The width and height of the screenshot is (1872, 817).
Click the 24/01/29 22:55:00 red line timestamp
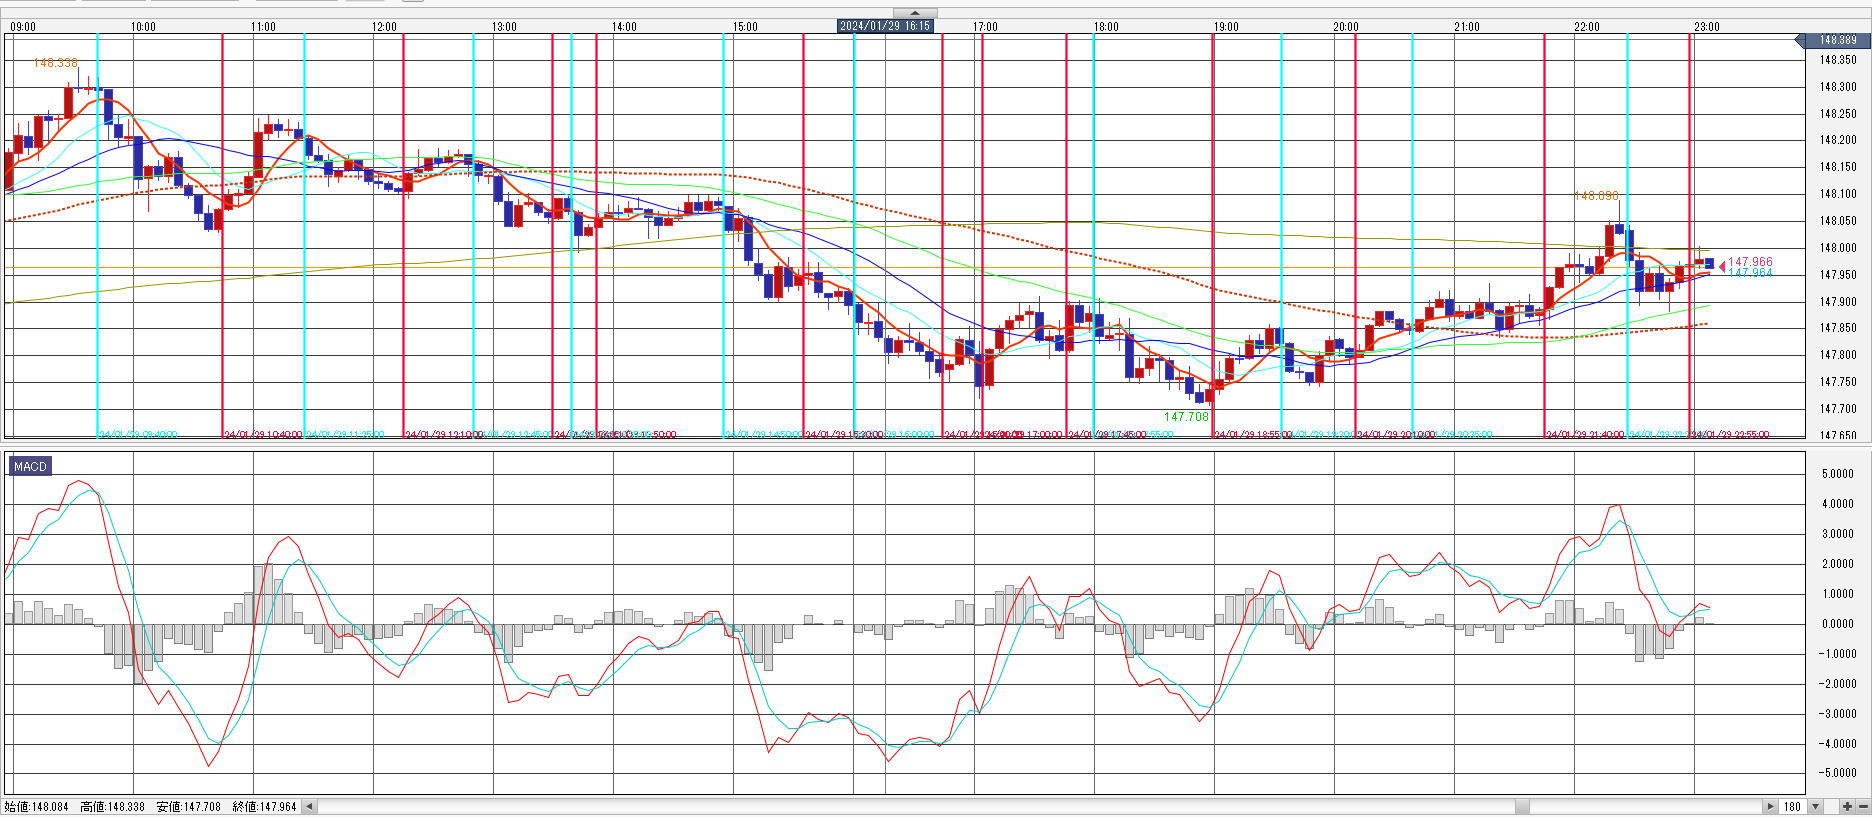point(1730,435)
